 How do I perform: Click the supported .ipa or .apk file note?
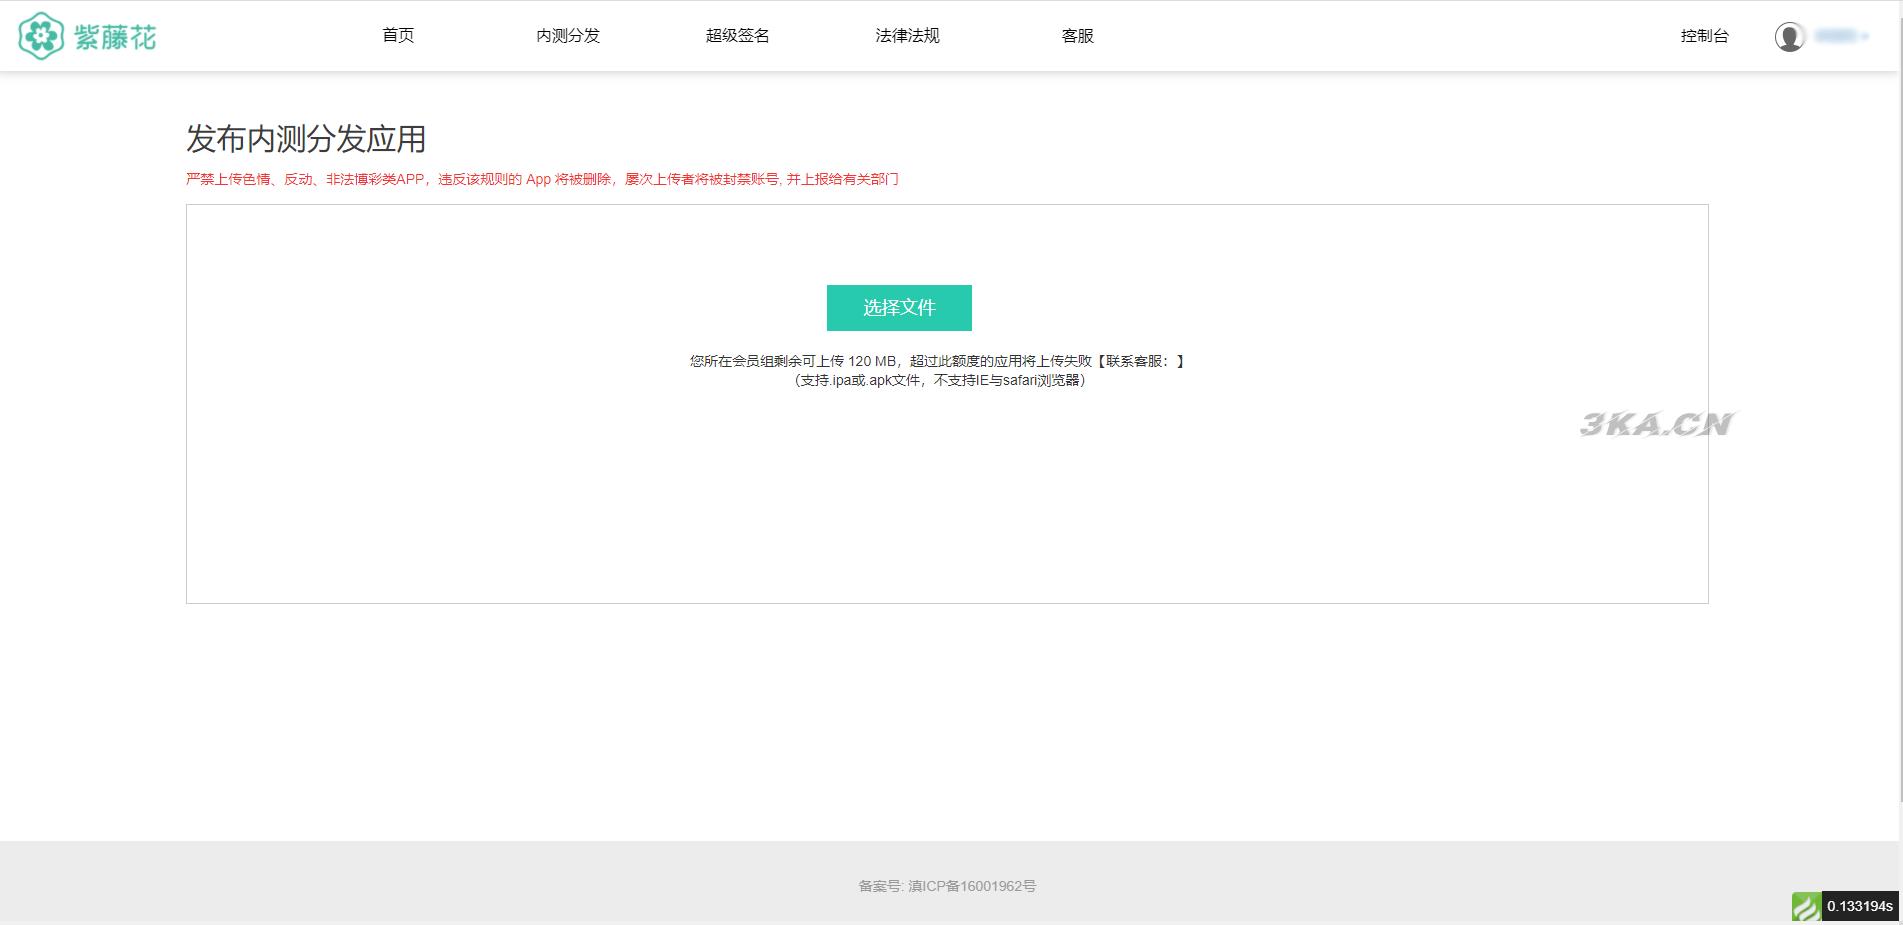point(940,380)
